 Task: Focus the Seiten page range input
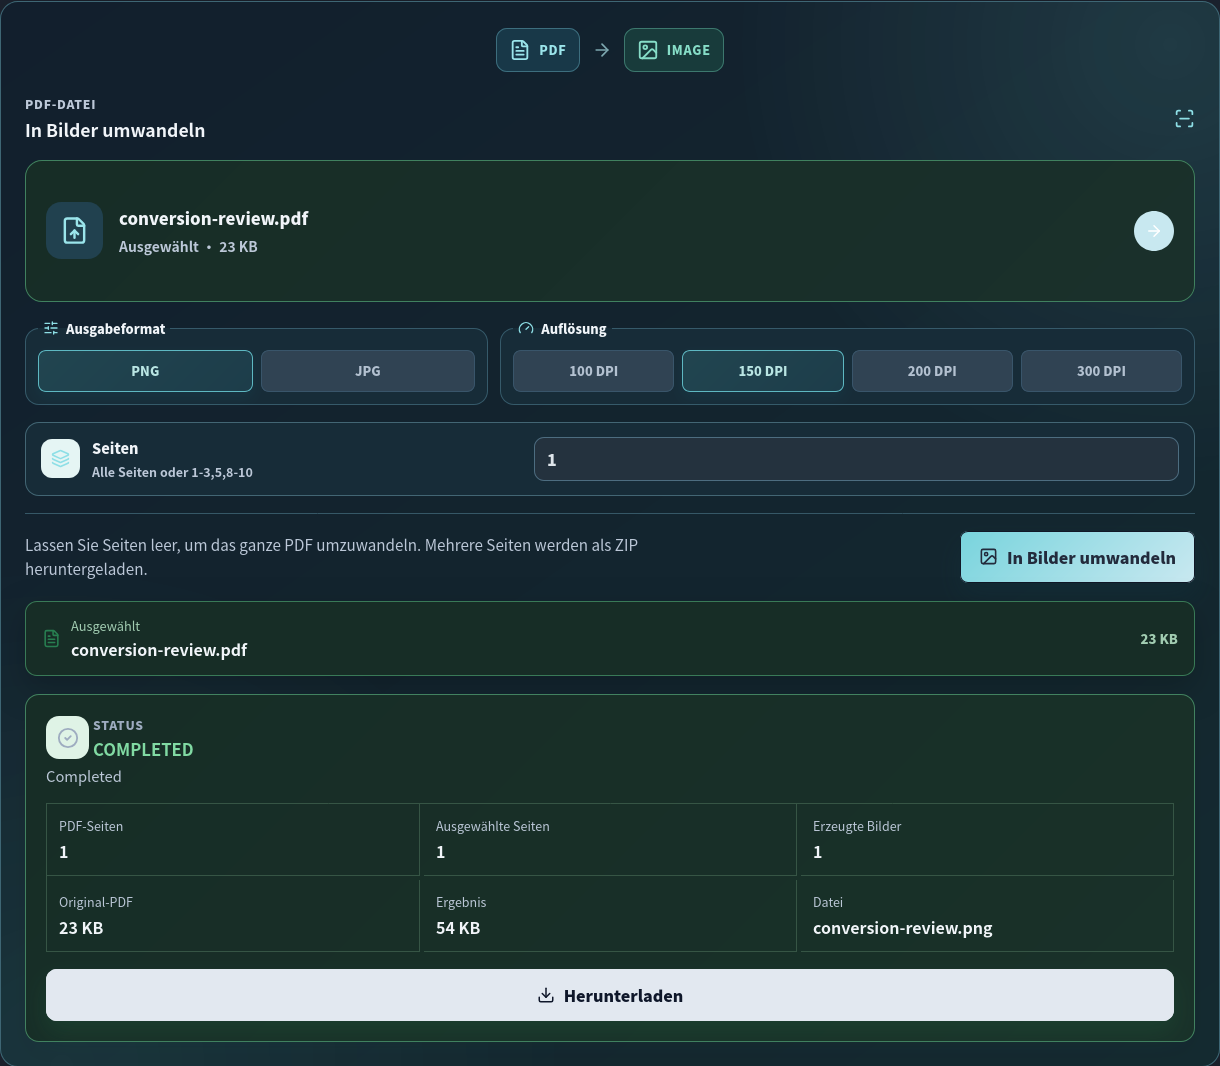856,459
